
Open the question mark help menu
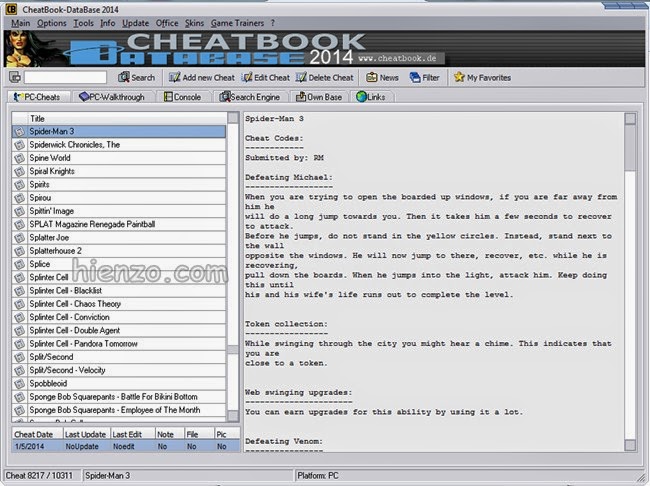coord(272,23)
